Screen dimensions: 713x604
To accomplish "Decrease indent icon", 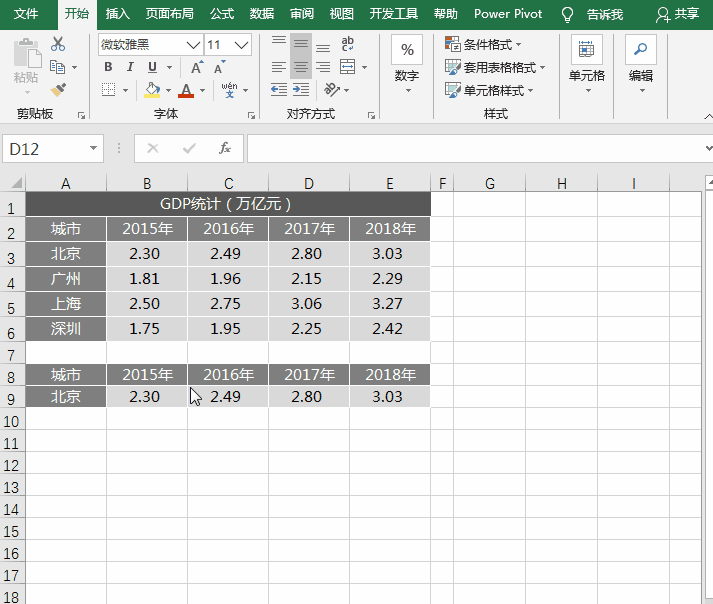I will tap(279, 90).
